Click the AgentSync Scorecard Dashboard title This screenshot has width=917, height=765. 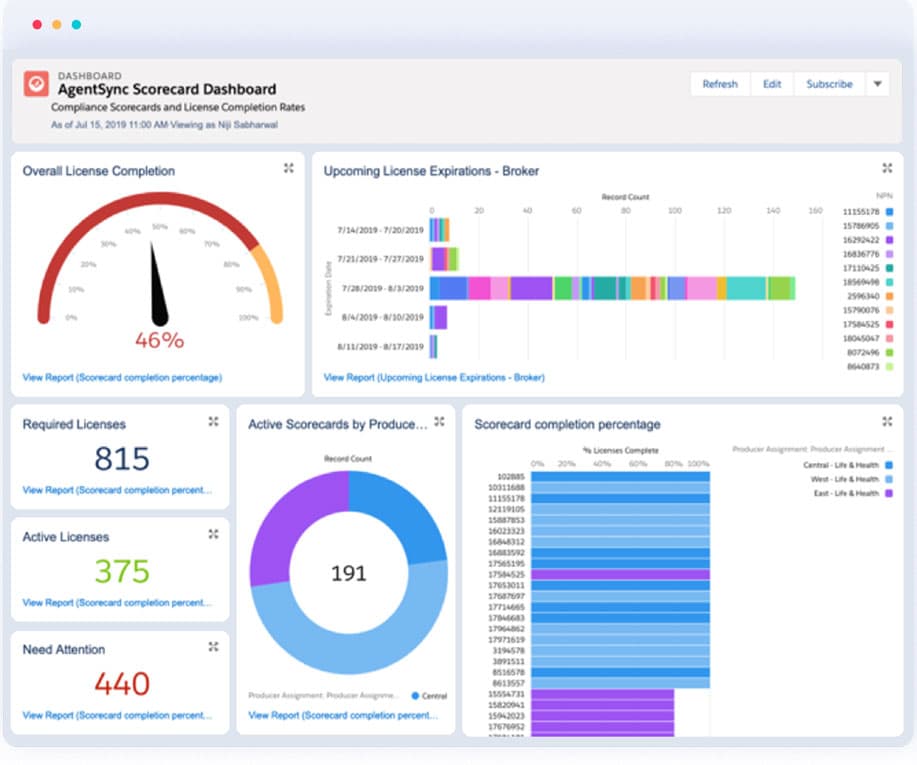click(x=167, y=89)
